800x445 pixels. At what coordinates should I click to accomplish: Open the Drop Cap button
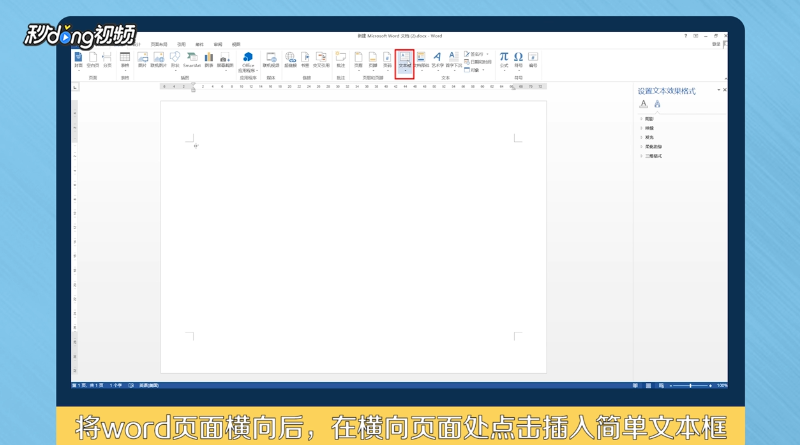tap(454, 60)
